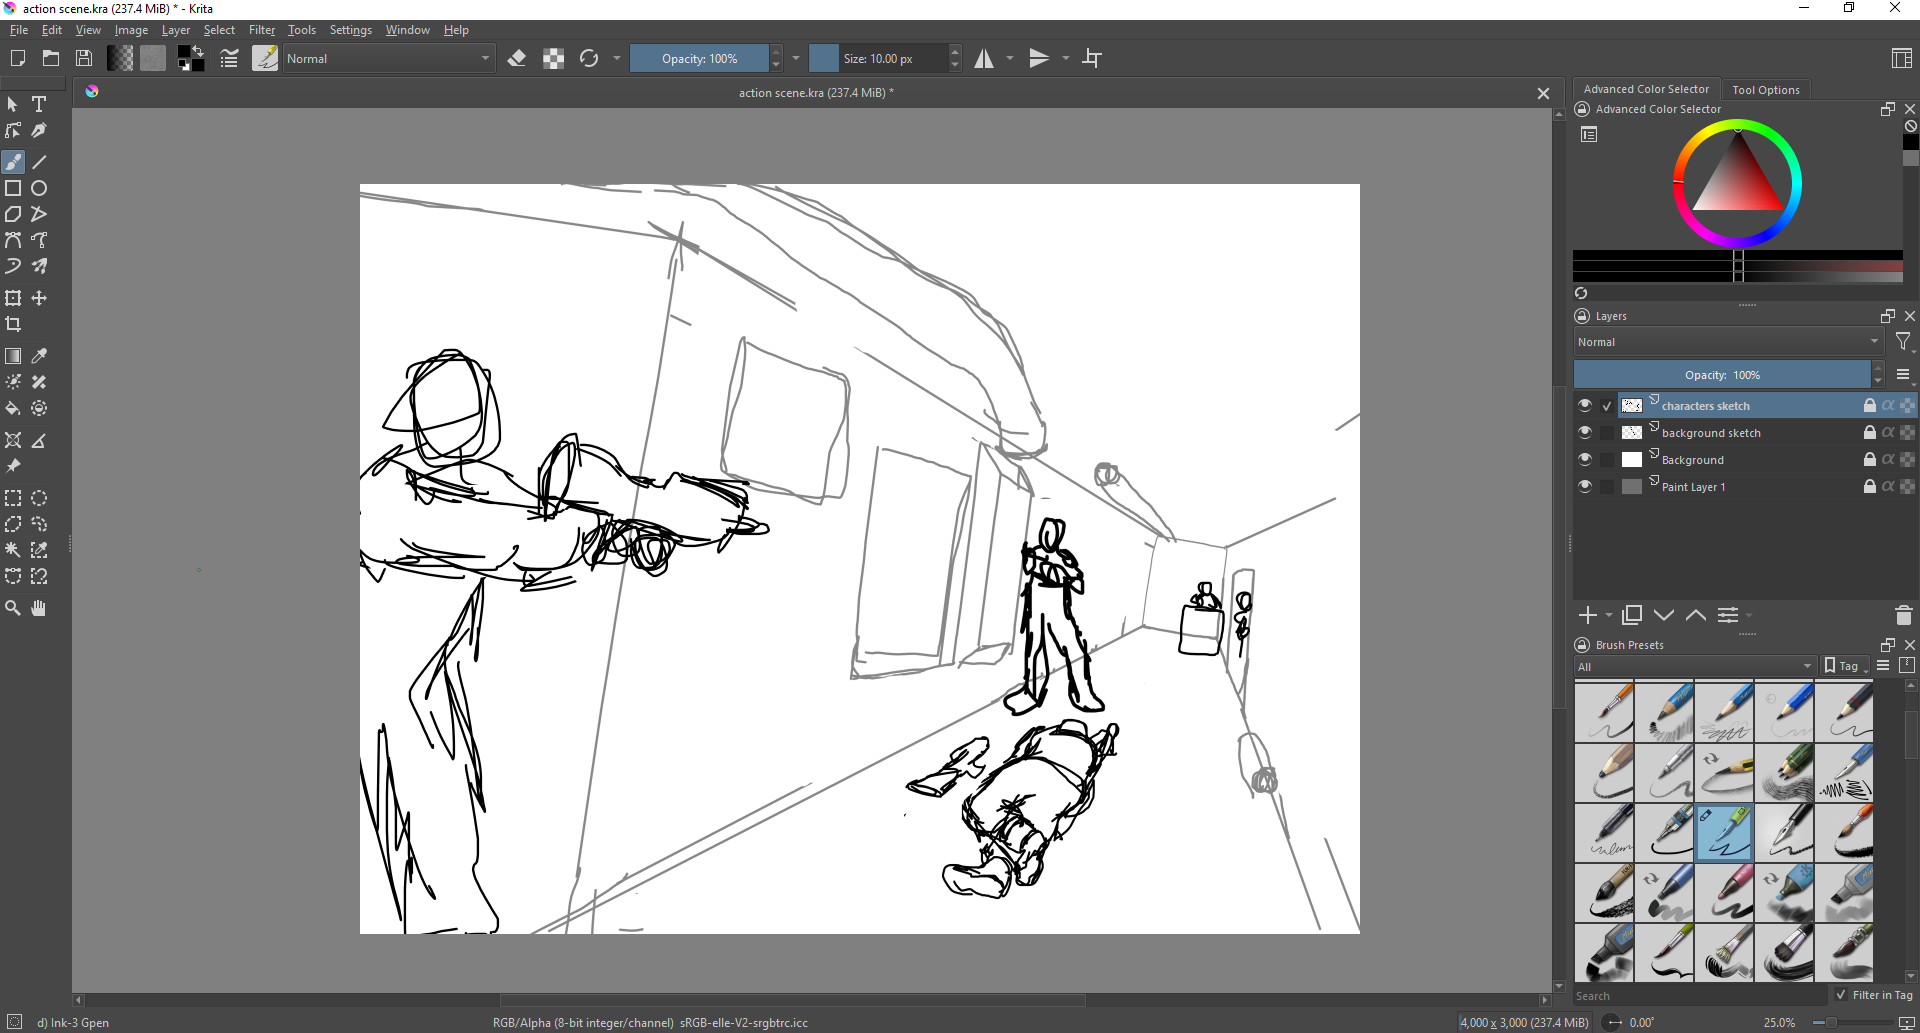Add a new layer
This screenshot has height=1033, width=1920.
1588,615
